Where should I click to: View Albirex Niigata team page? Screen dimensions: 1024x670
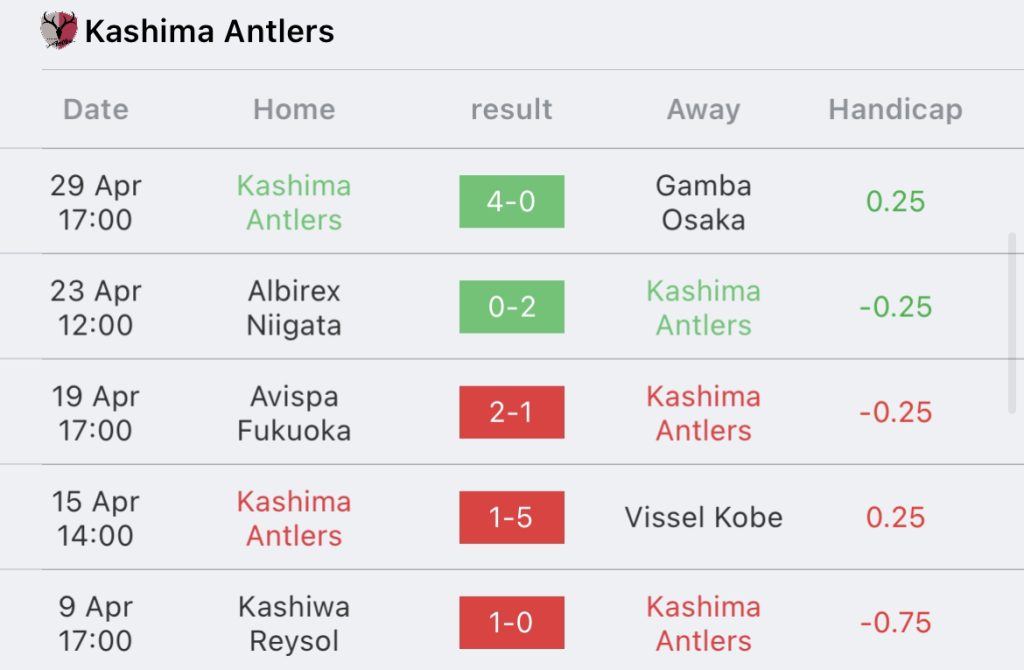294,308
